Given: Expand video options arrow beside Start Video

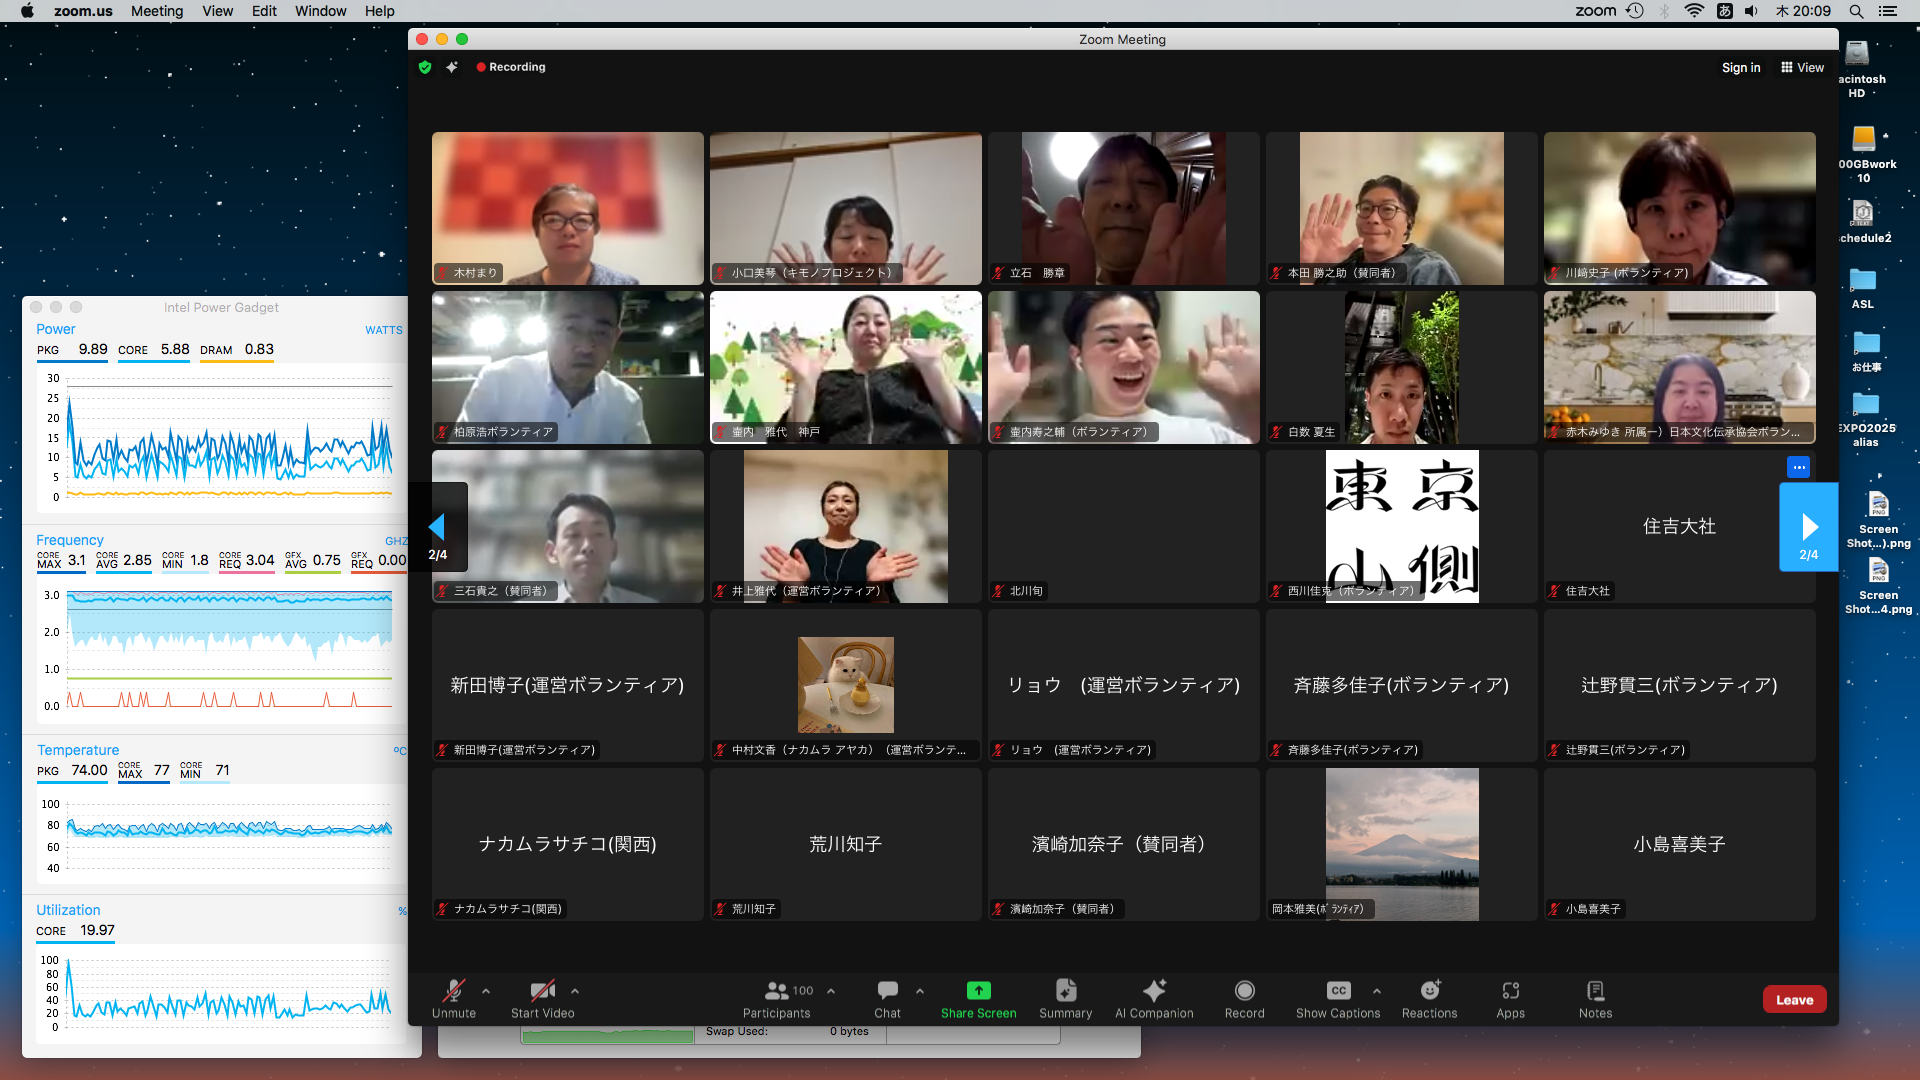Looking at the screenshot, I should coord(575,991).
